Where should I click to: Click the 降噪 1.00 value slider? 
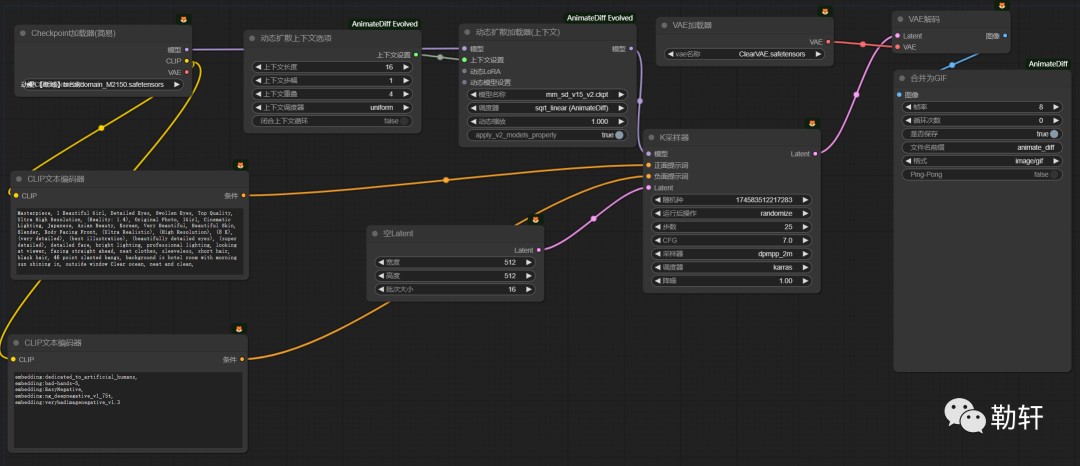point(731,281)
